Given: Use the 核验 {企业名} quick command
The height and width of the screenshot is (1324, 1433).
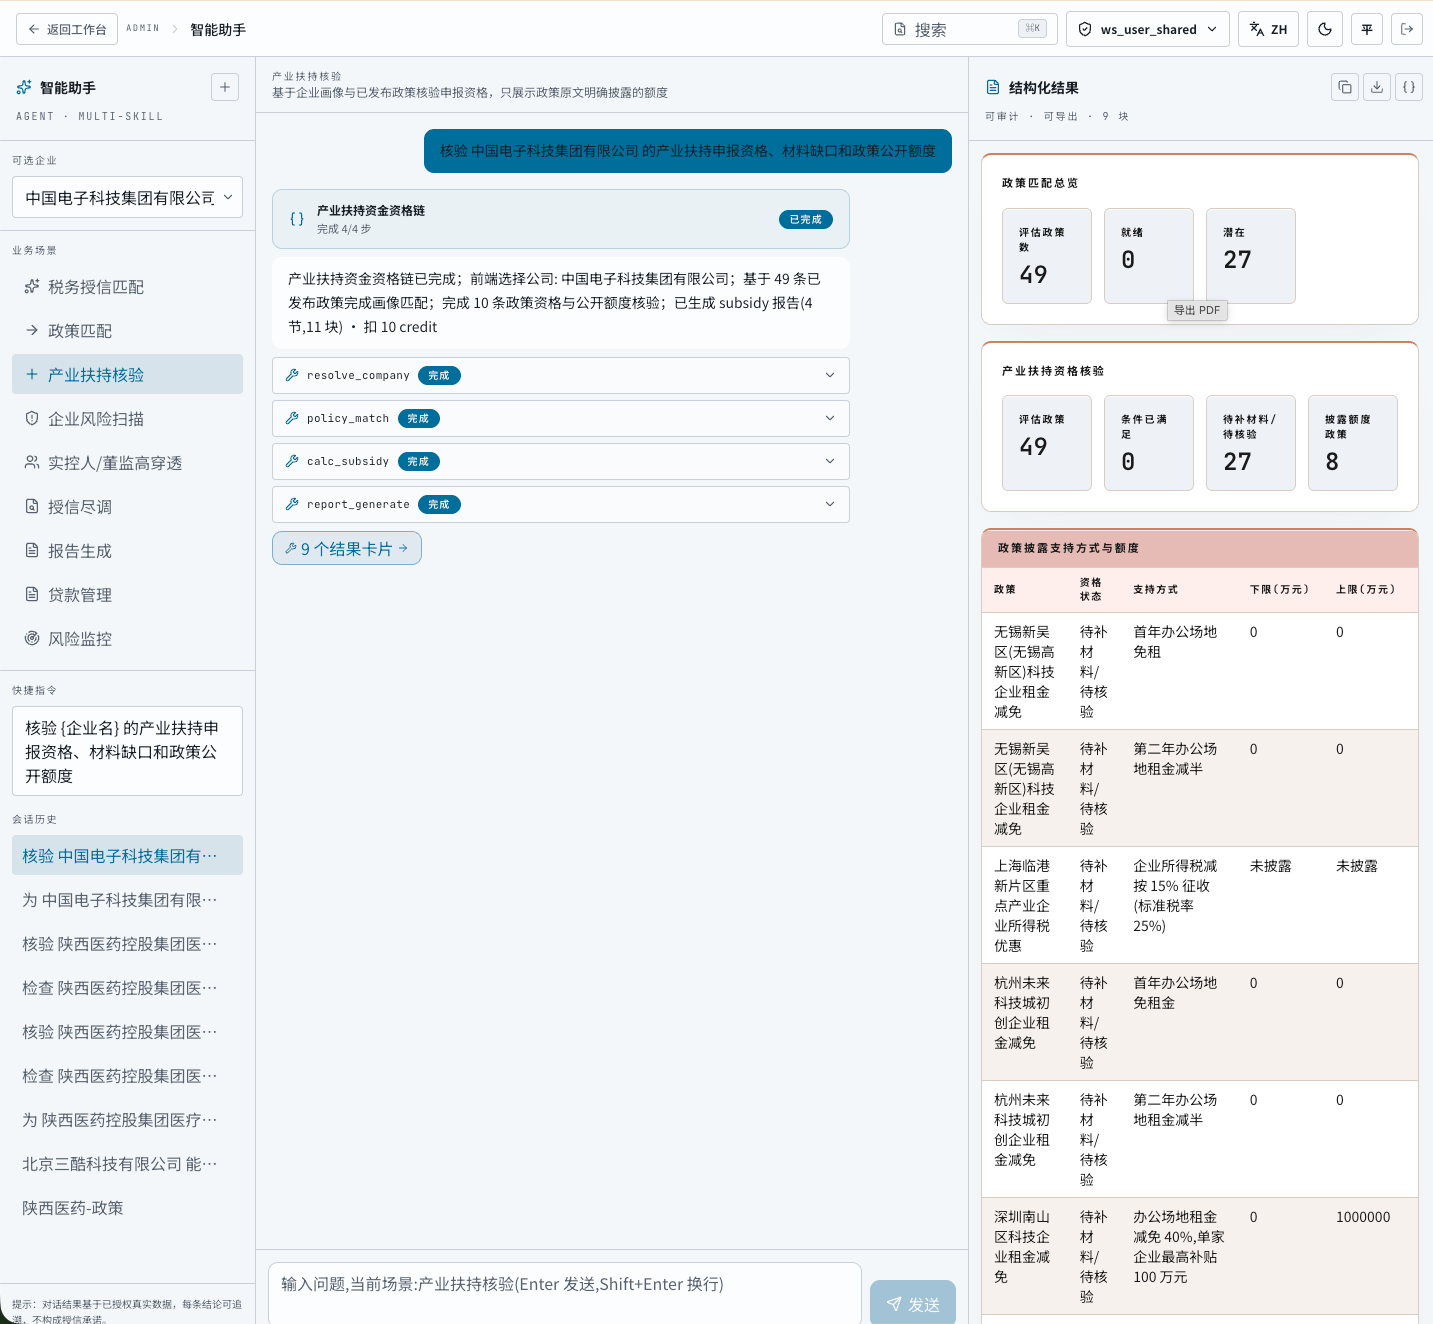Looking at the screenshot, I should point(128,751).
